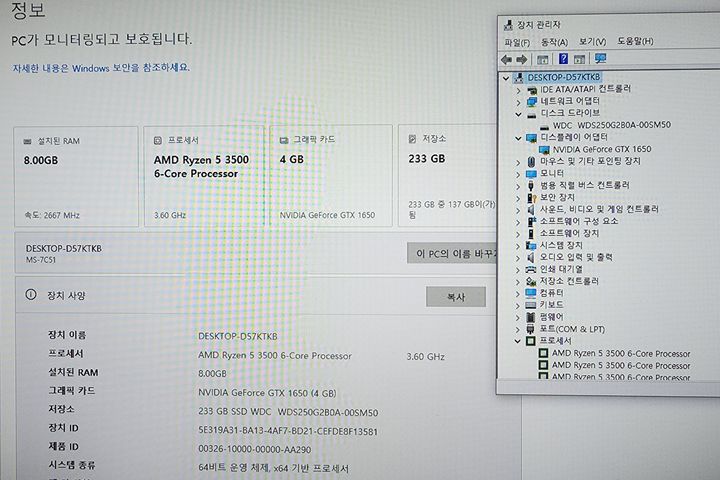Open the 파일(F) menu

point(517,42)
